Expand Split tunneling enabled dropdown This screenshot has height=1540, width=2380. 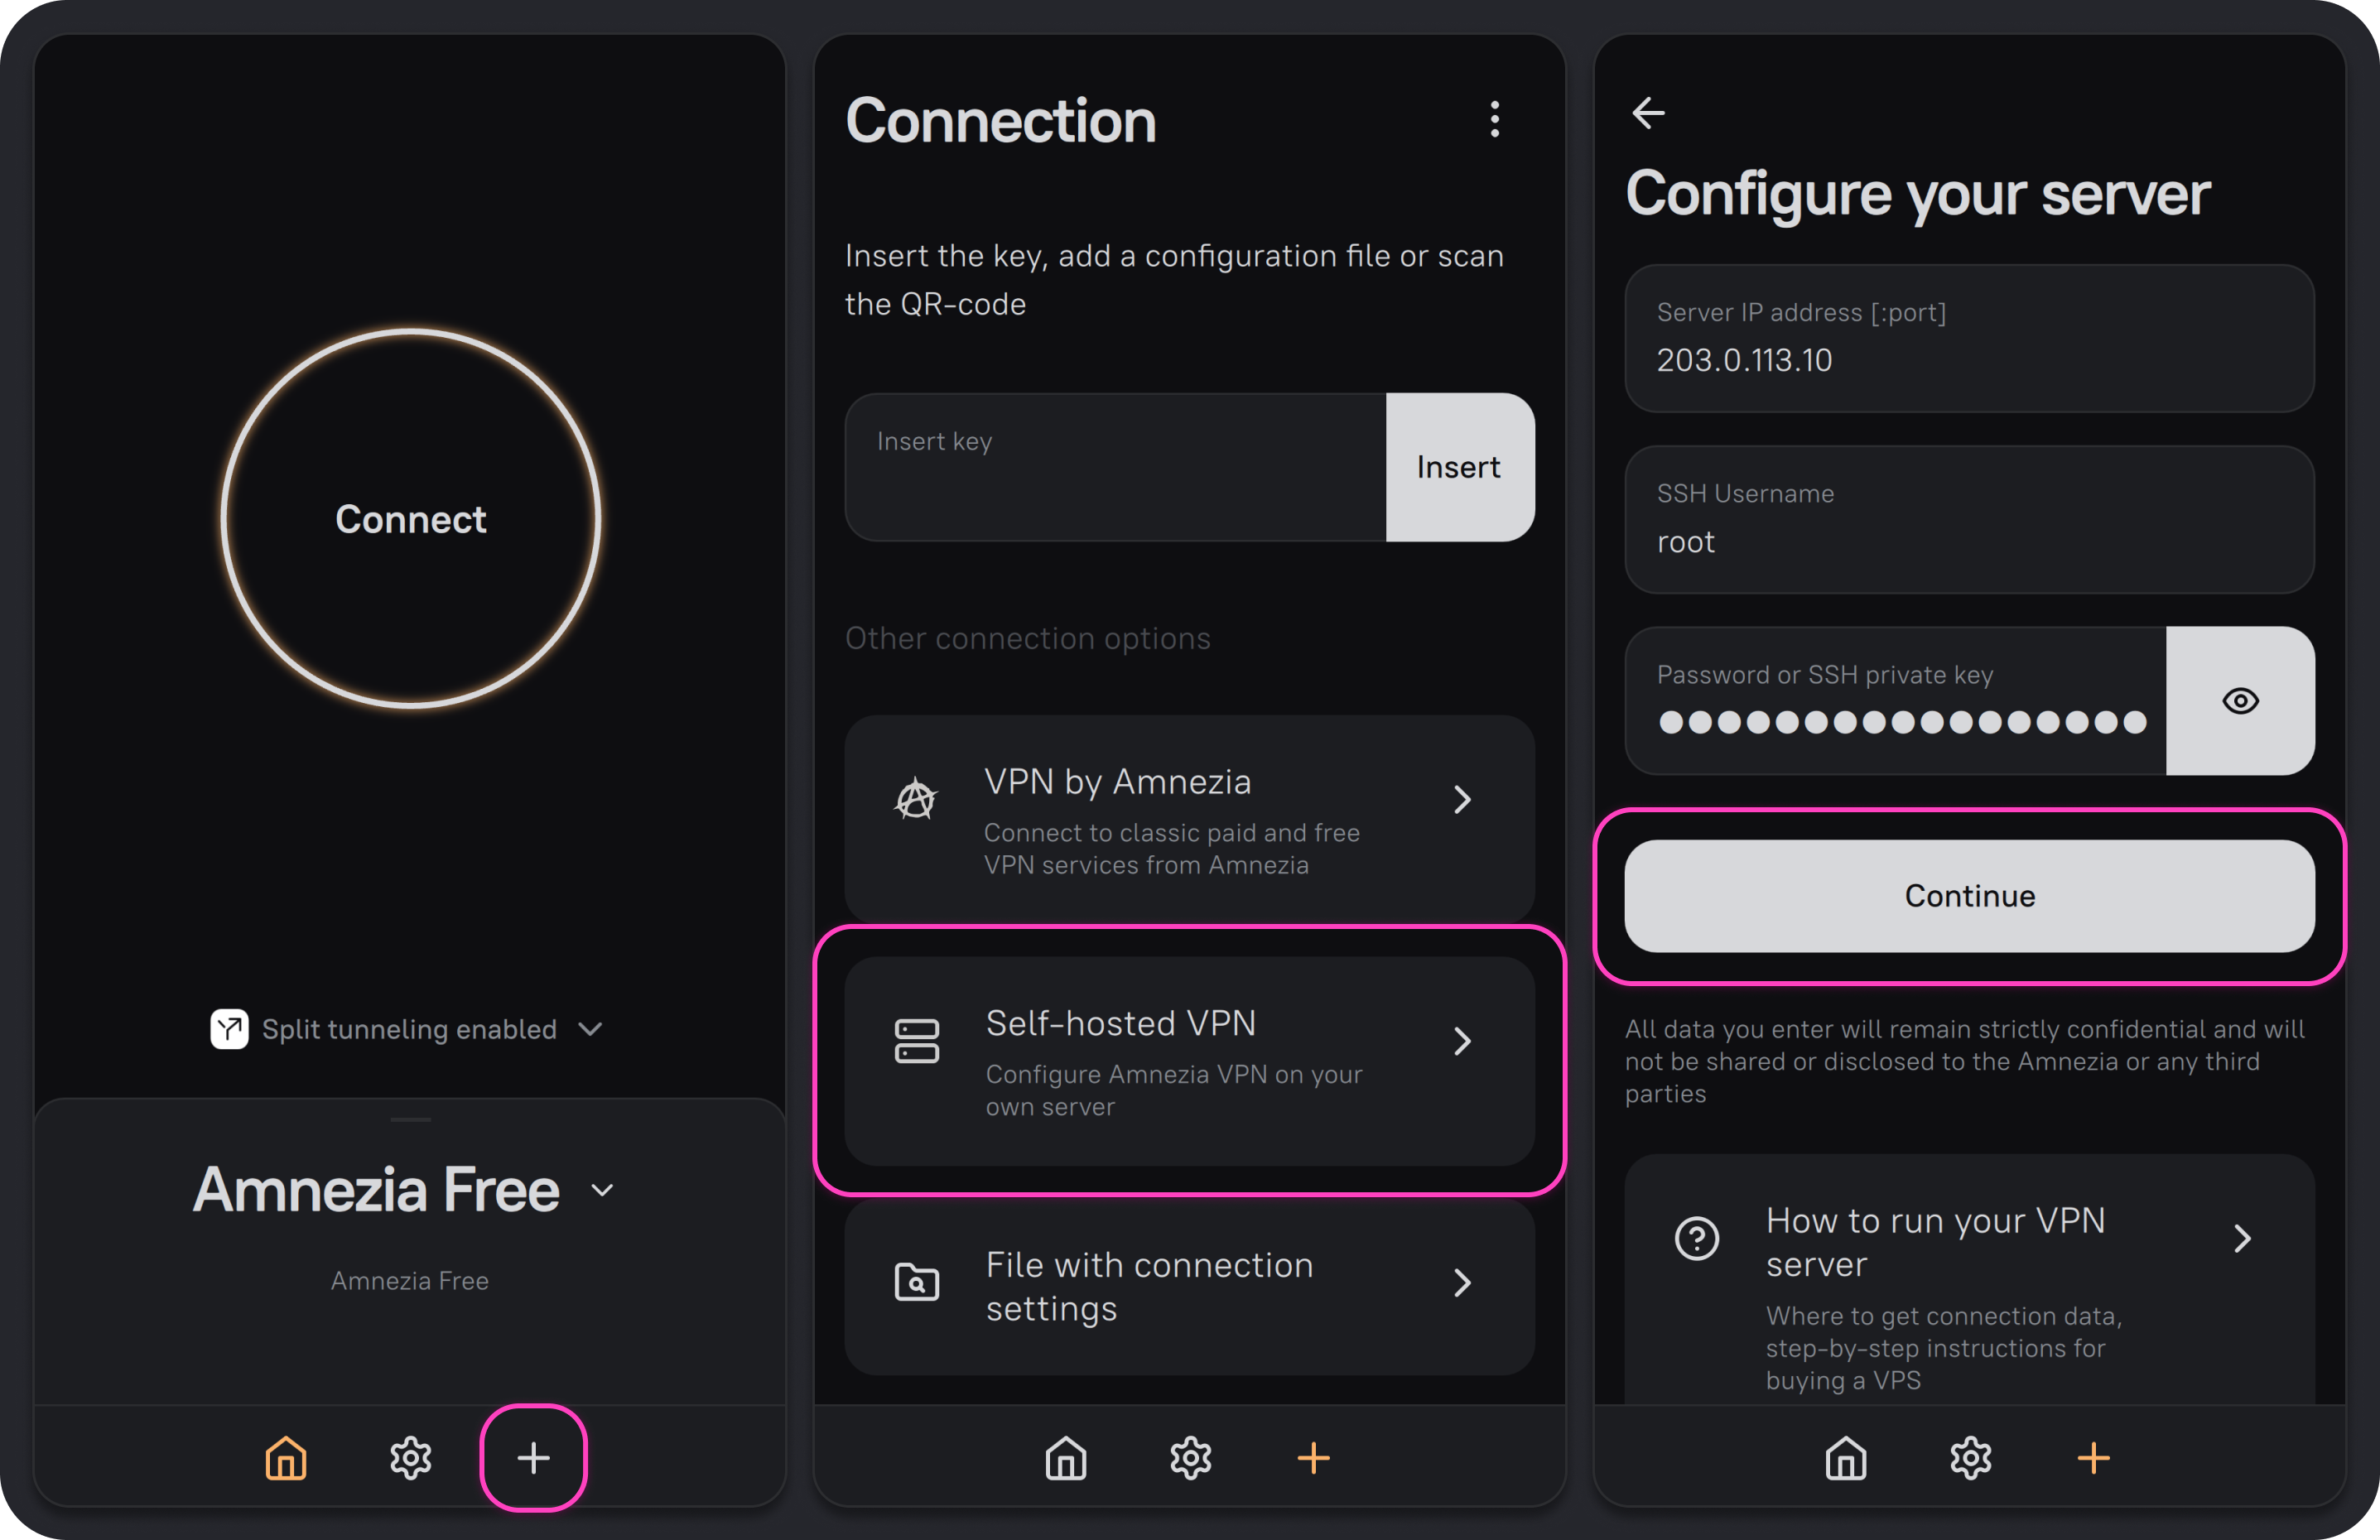click(590, 1028)
